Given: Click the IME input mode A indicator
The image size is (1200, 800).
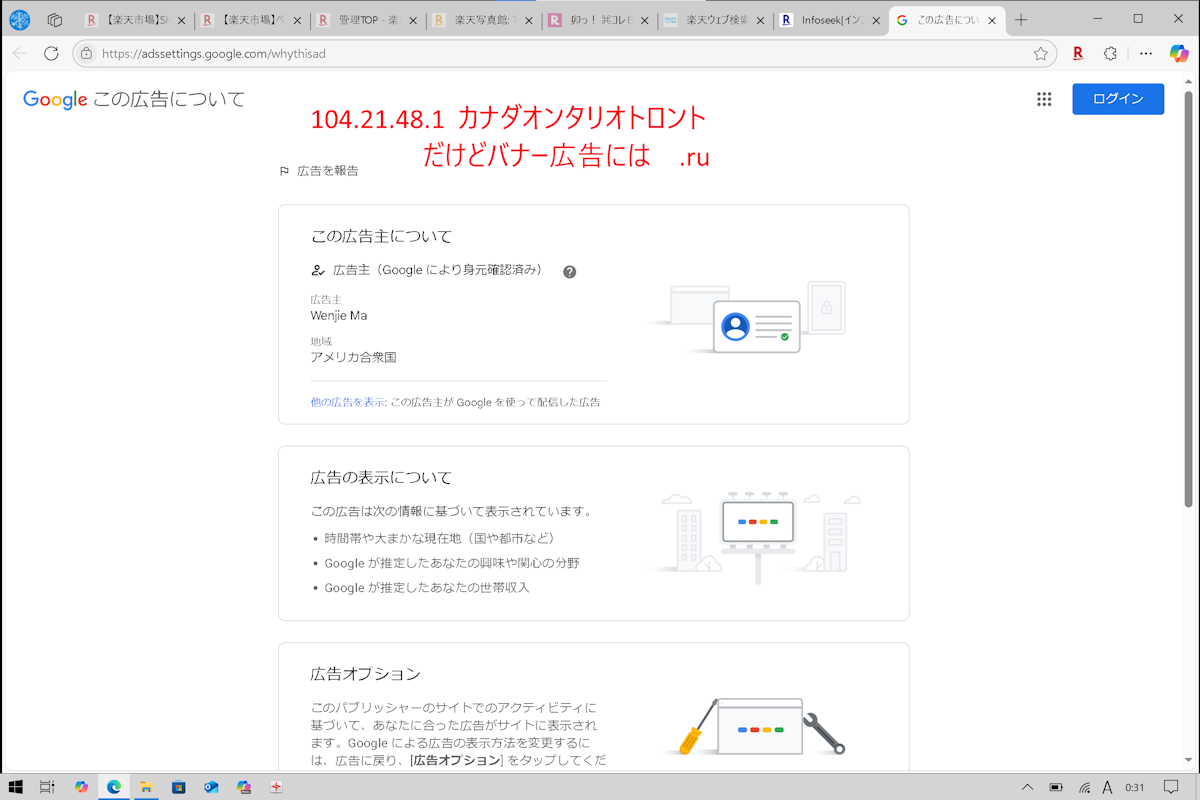Looking at the screenshot, I should pyautogui.click(x=1108, y=786).
